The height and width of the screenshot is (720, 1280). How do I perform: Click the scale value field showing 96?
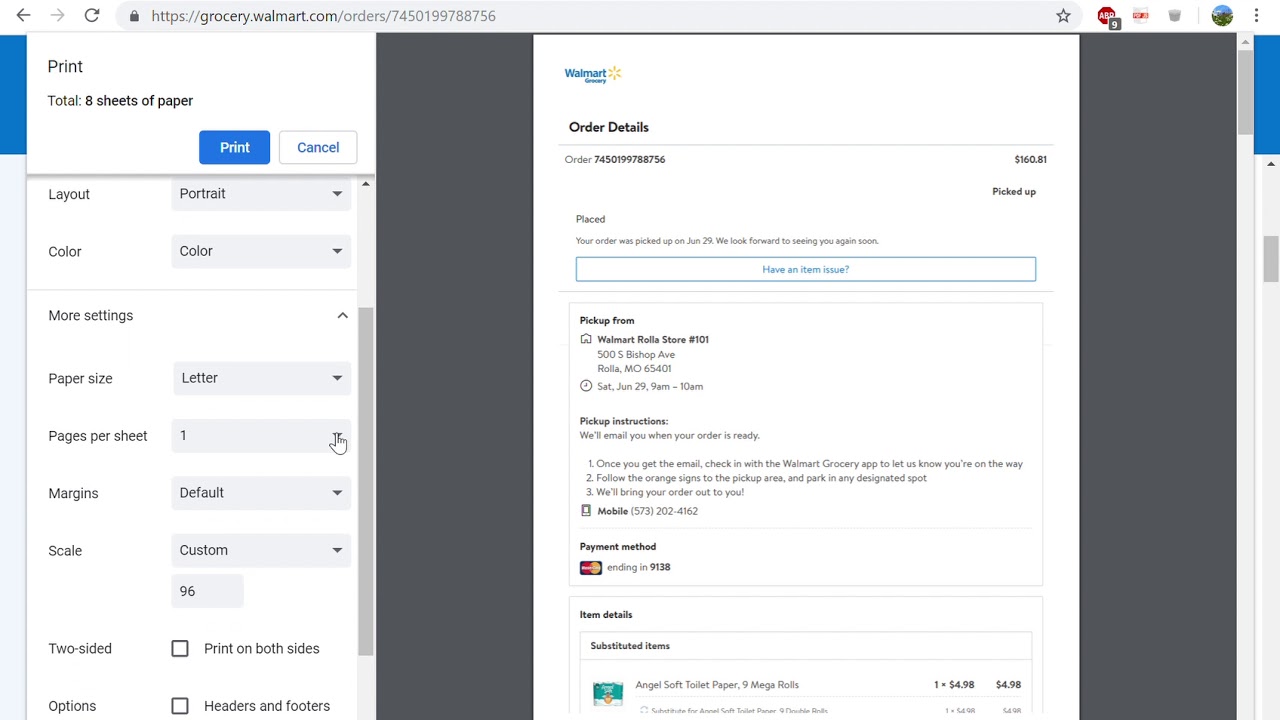[x=207, y=591]
